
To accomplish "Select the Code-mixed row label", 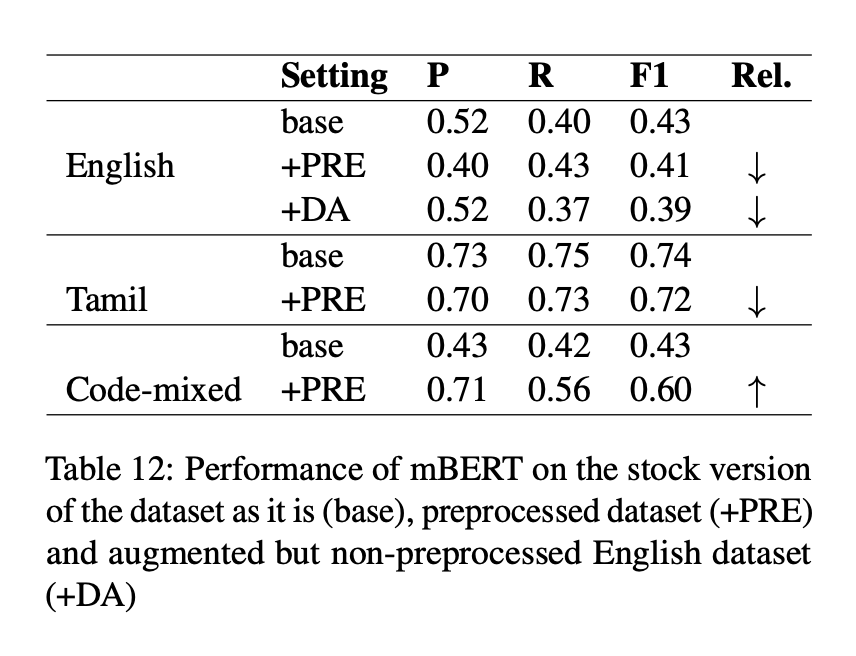I will tap(154, 390).
